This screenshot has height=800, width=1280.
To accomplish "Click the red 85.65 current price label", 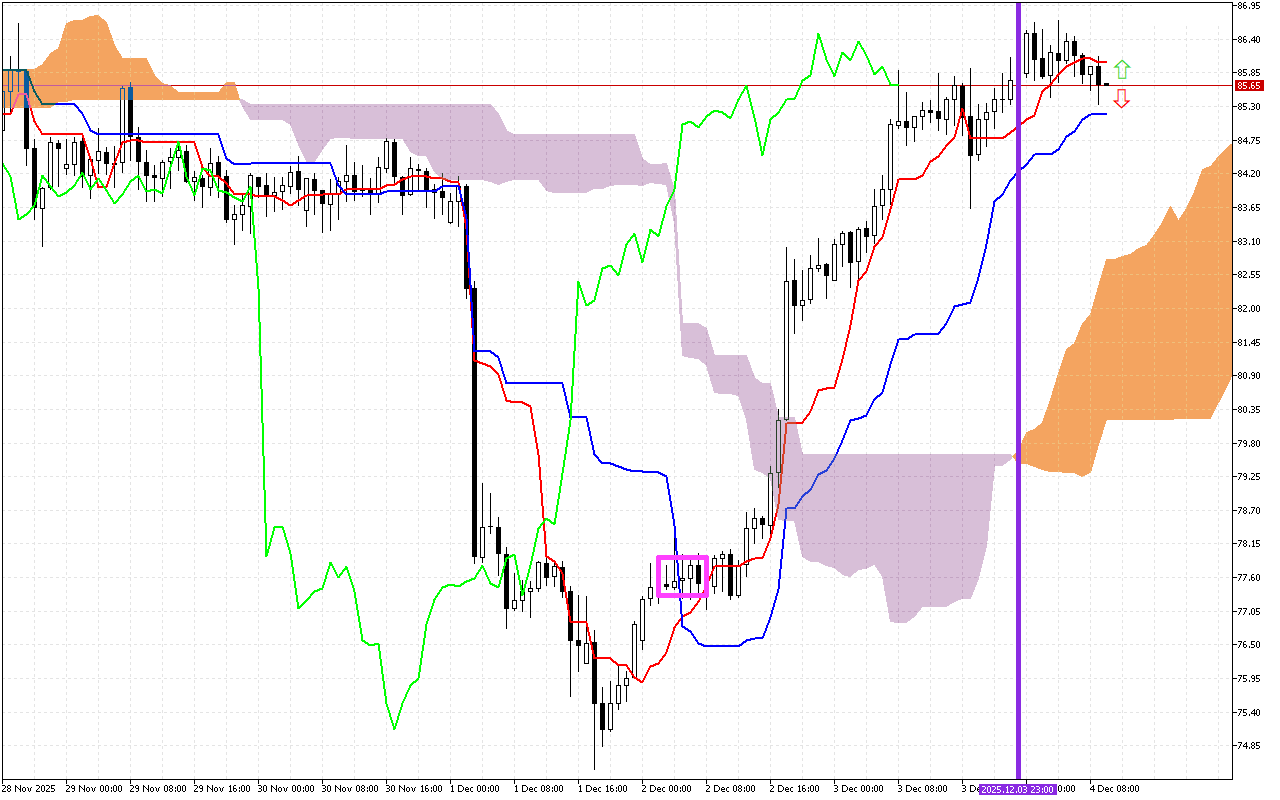I will [x=1246, y=86].
